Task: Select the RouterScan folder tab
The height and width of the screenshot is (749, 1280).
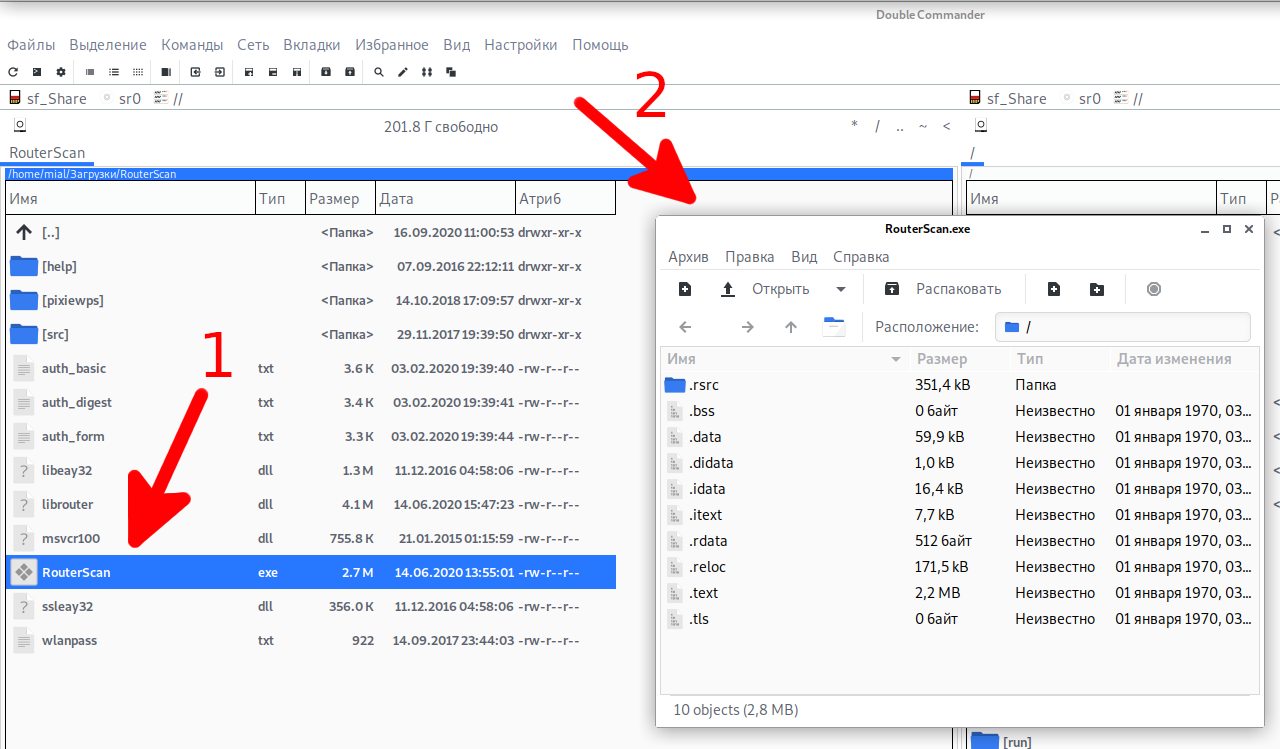Action: click(x=47, y=153)
